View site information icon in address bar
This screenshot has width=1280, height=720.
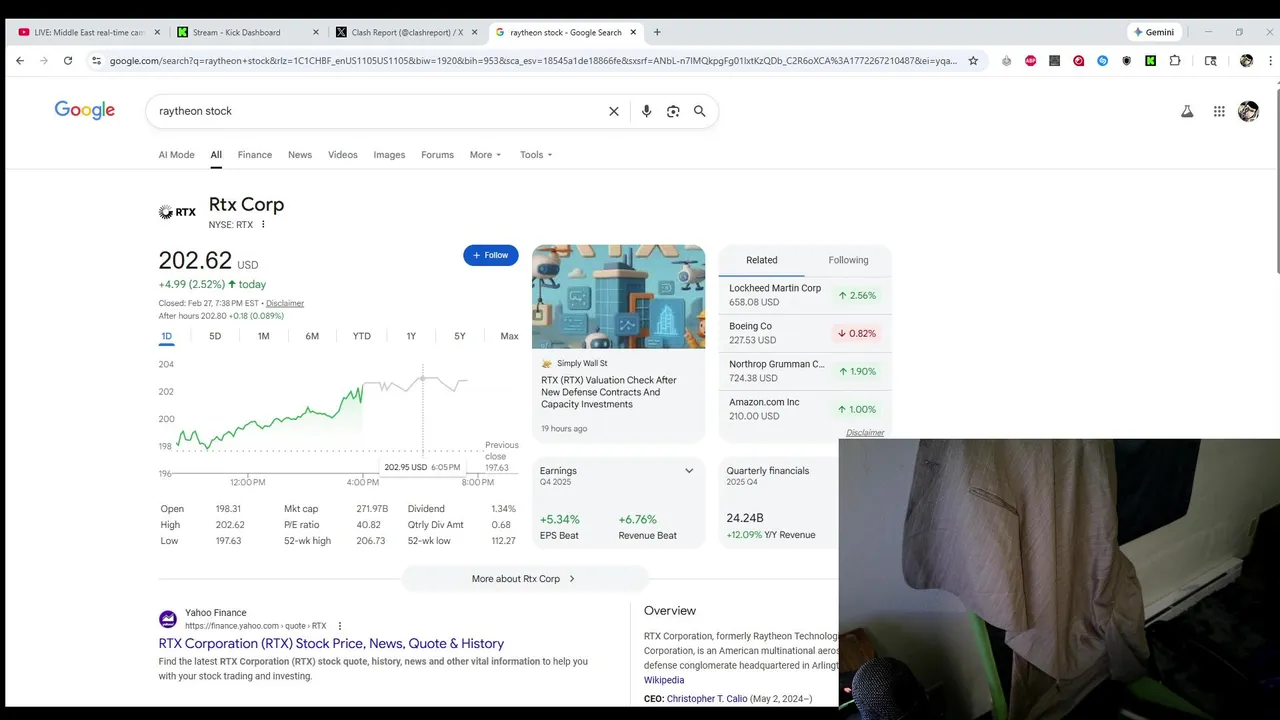[x=96, y=61]
